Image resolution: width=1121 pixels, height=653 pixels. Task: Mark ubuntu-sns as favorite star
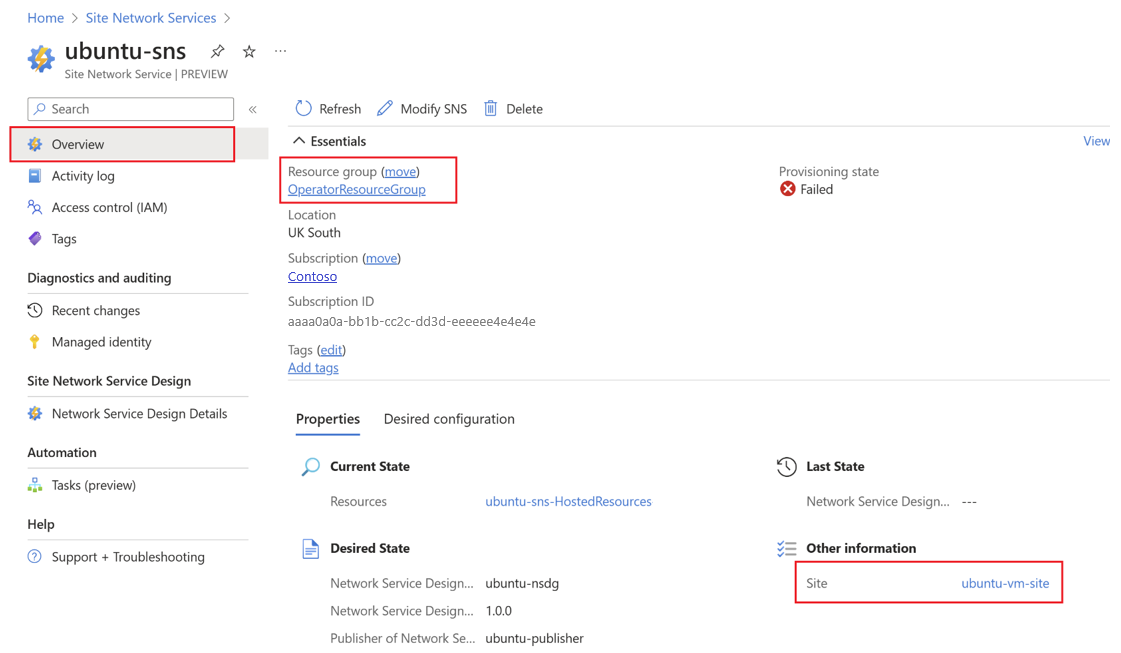coord(249,51)
